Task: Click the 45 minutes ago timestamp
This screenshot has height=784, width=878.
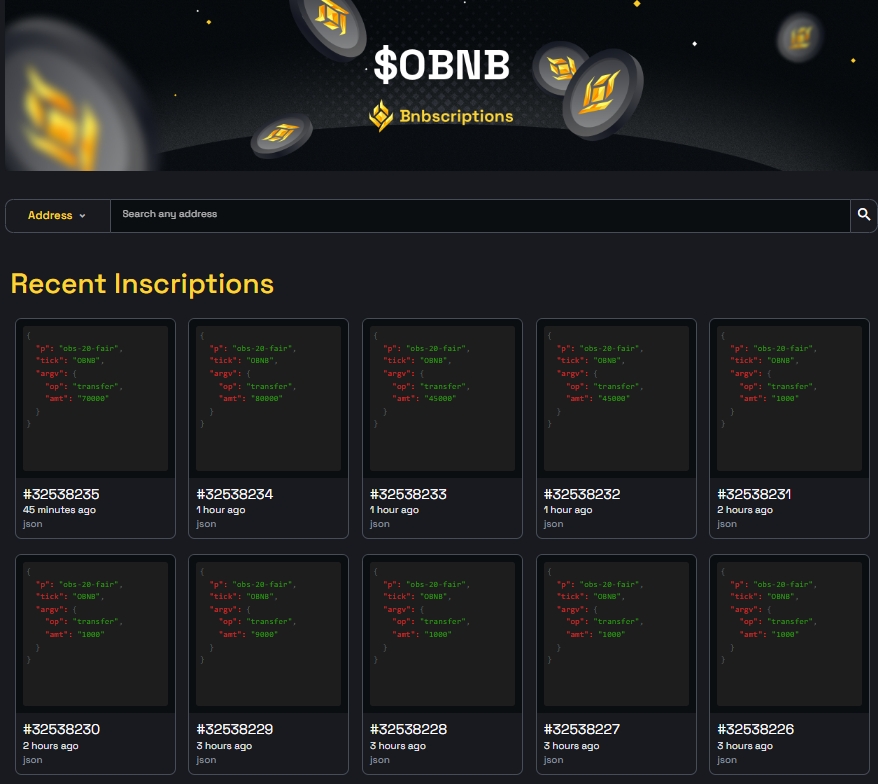Action: pyautogui.click(x=59, y=510)
